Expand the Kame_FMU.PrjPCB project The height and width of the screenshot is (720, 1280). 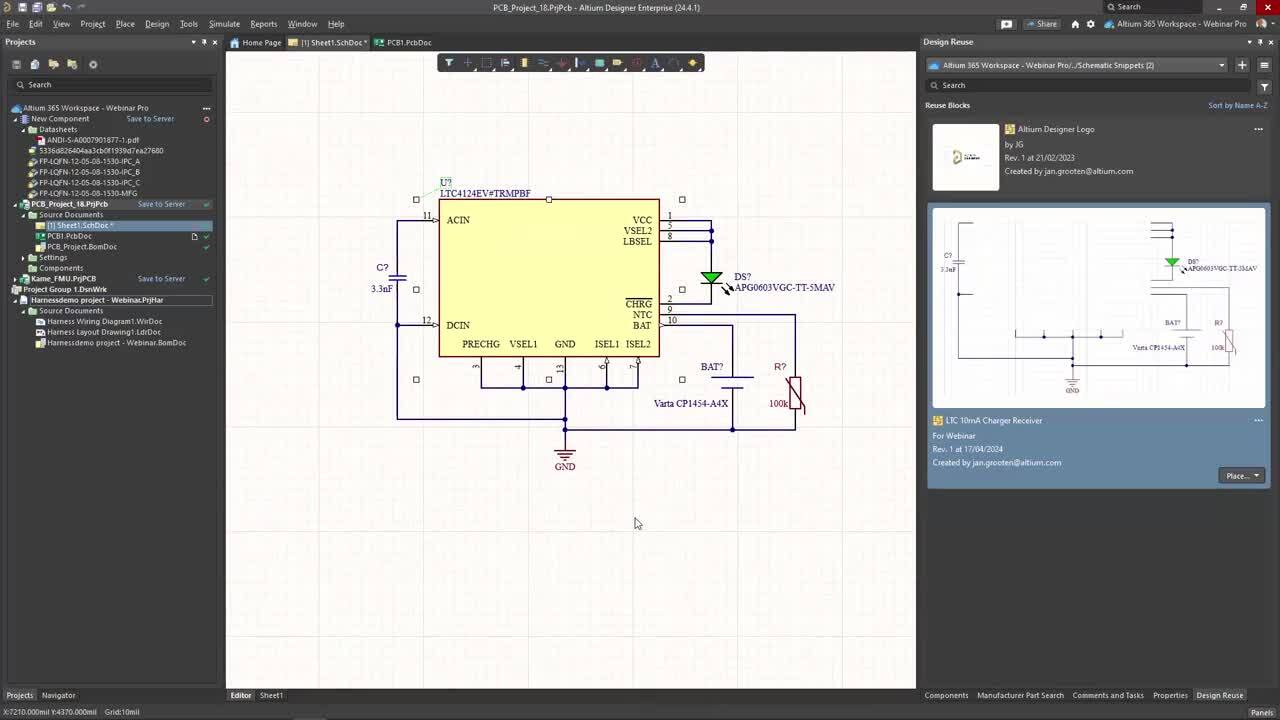click(x=16, y=279)
